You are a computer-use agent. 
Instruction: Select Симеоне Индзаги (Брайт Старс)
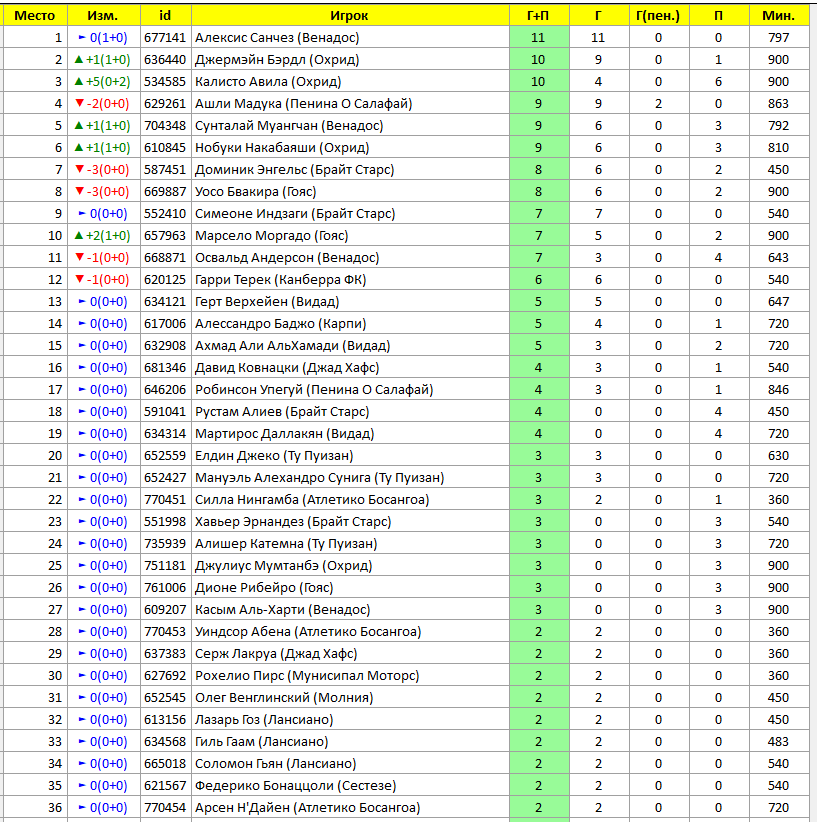[x=350, y=214]
